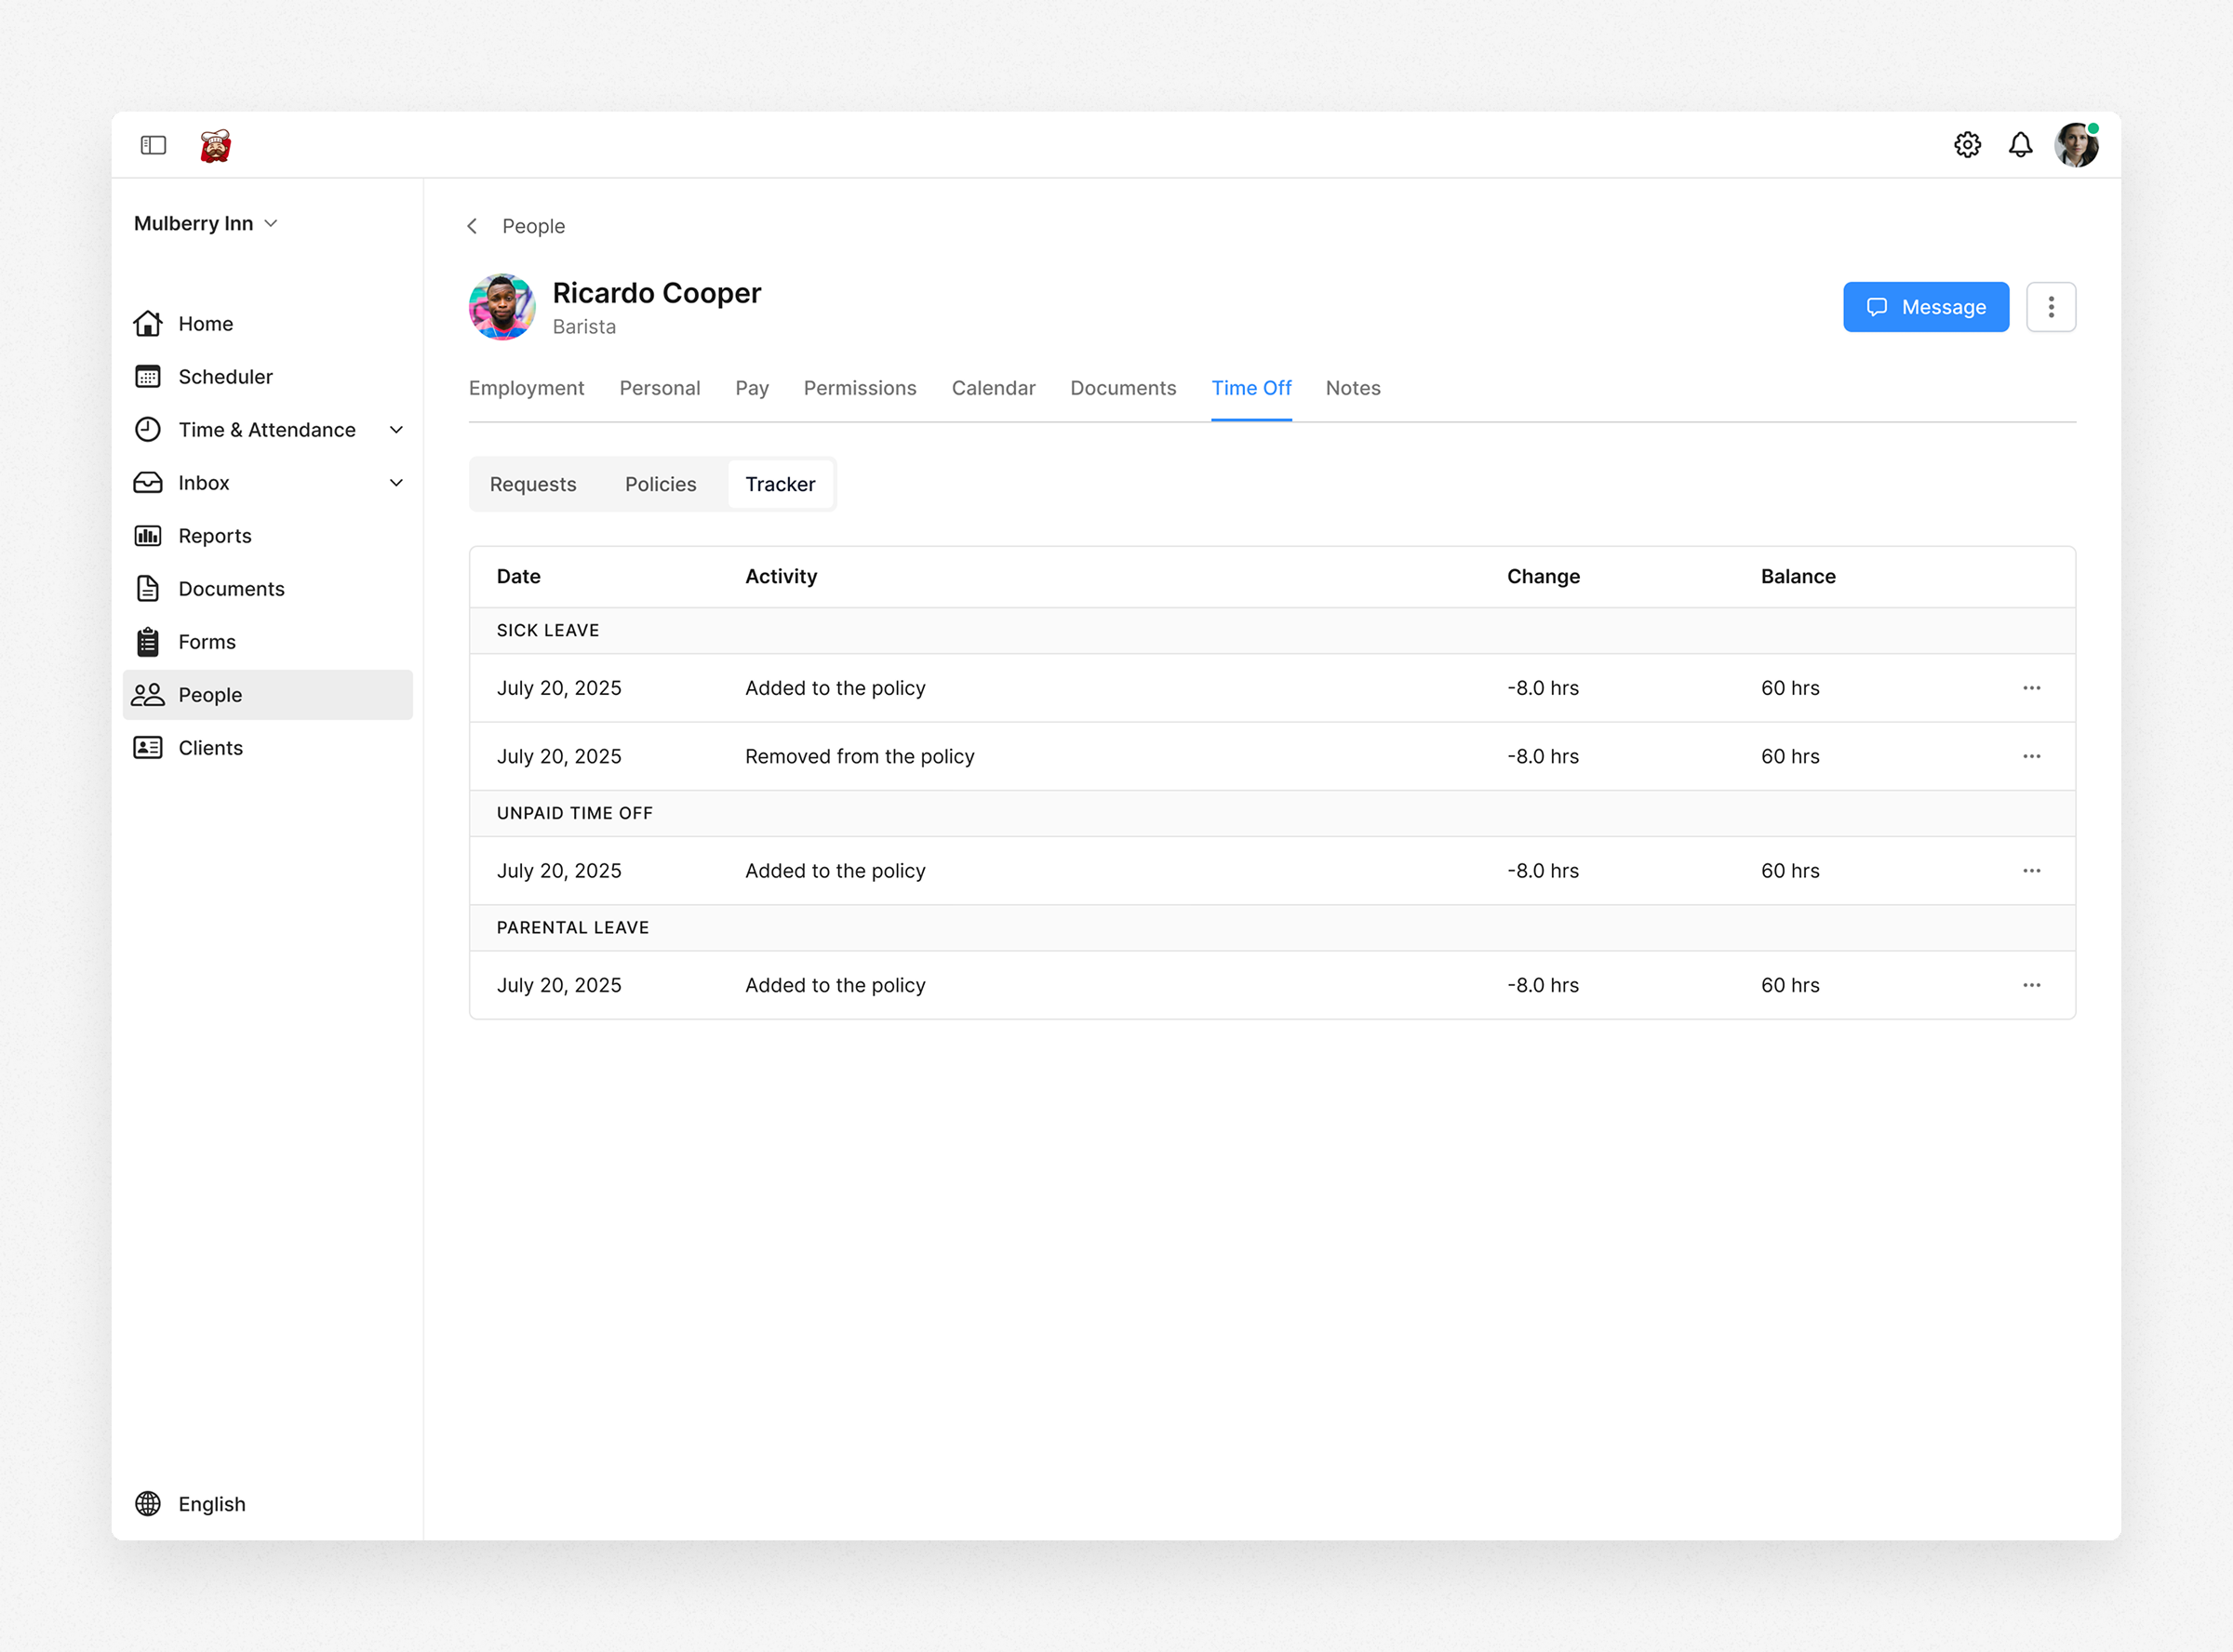2233x1652 pixels.
Task: Open the user profile avatar
Action: point(2076,145)
